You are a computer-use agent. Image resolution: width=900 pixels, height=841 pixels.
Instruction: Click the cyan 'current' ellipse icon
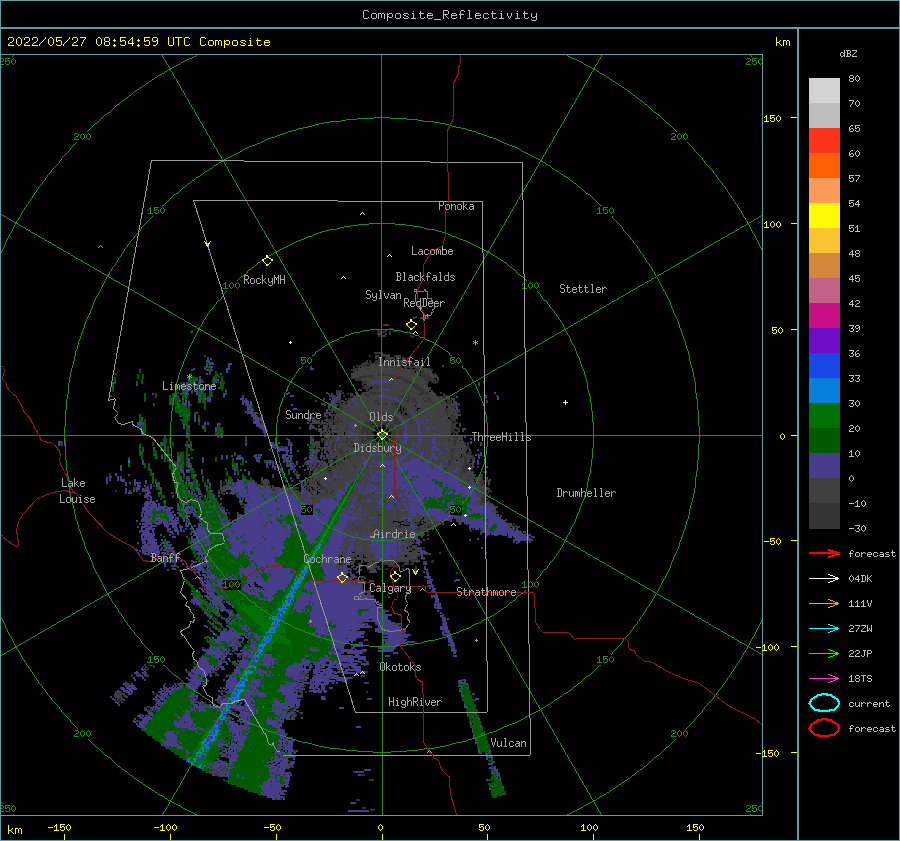coord(824,703)
